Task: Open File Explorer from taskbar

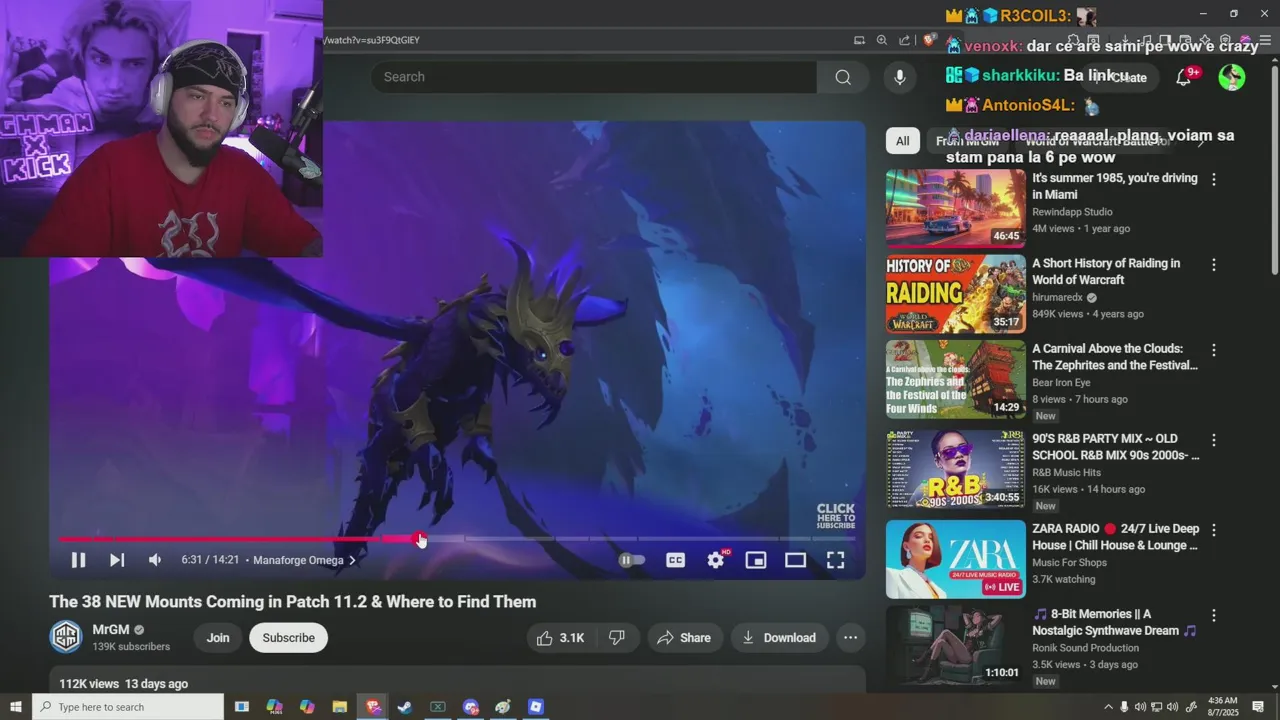Action: (x=339, y=707)
